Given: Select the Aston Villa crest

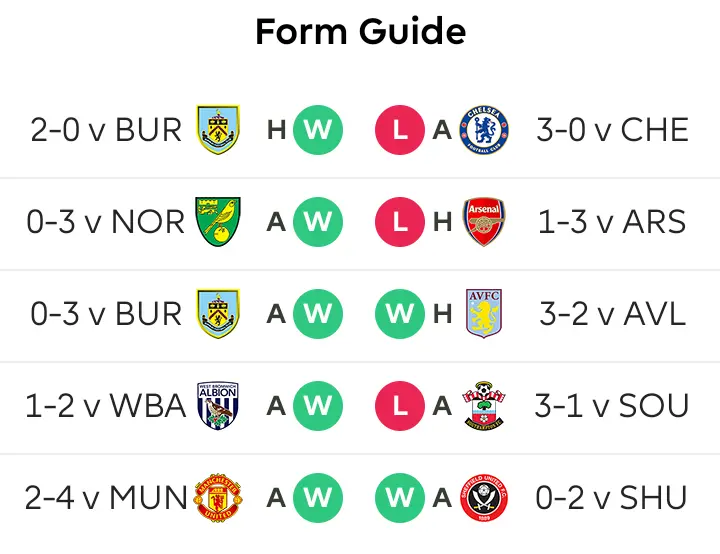Looking at the screenshot, I should pos(484,314).
